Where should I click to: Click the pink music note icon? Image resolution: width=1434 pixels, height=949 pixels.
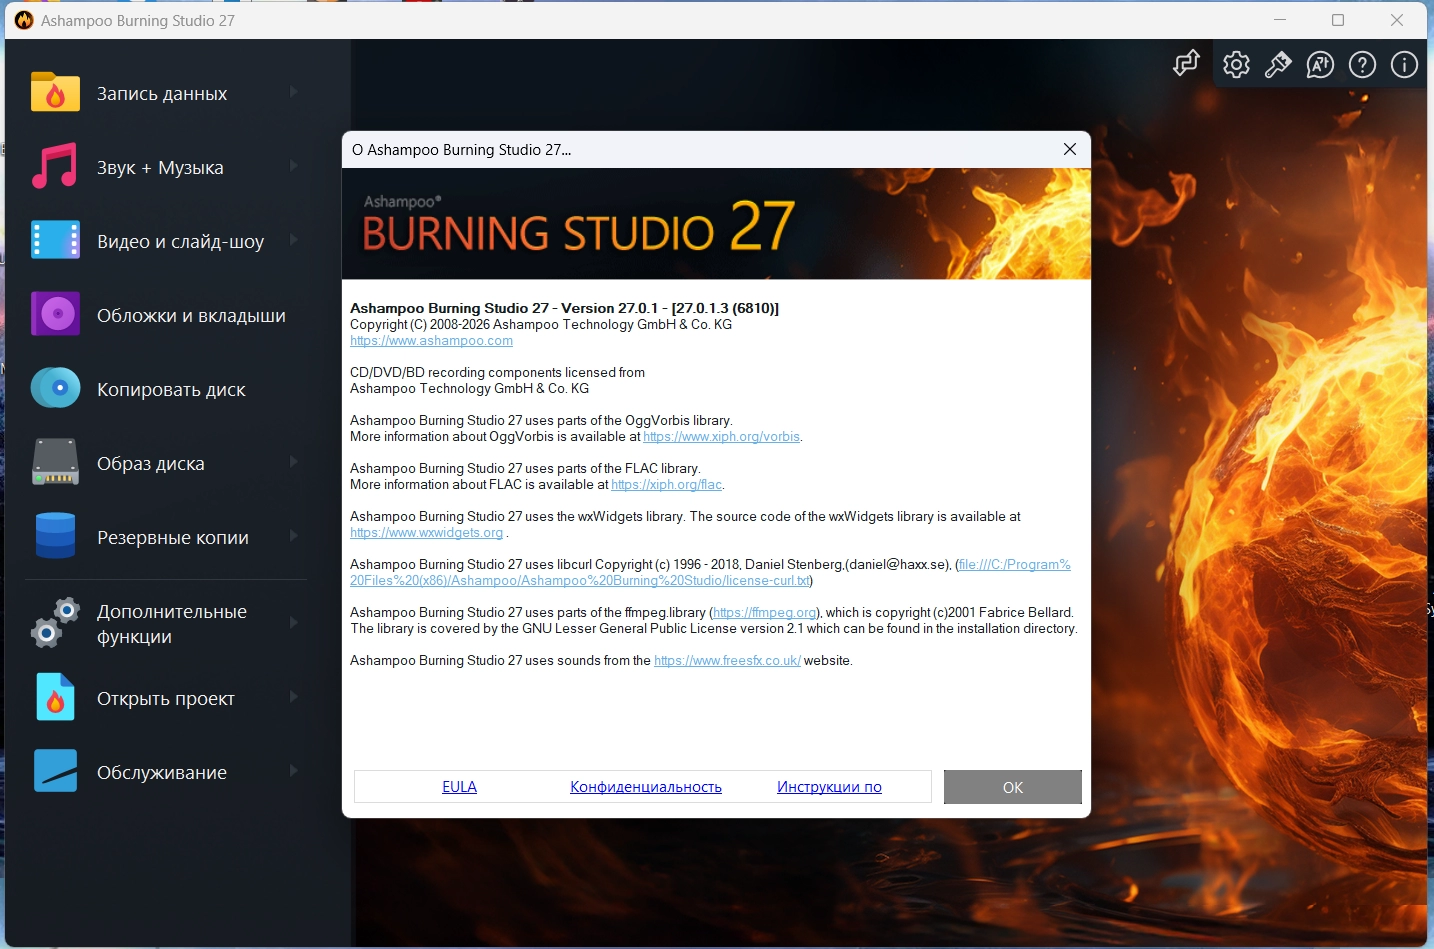55,166
